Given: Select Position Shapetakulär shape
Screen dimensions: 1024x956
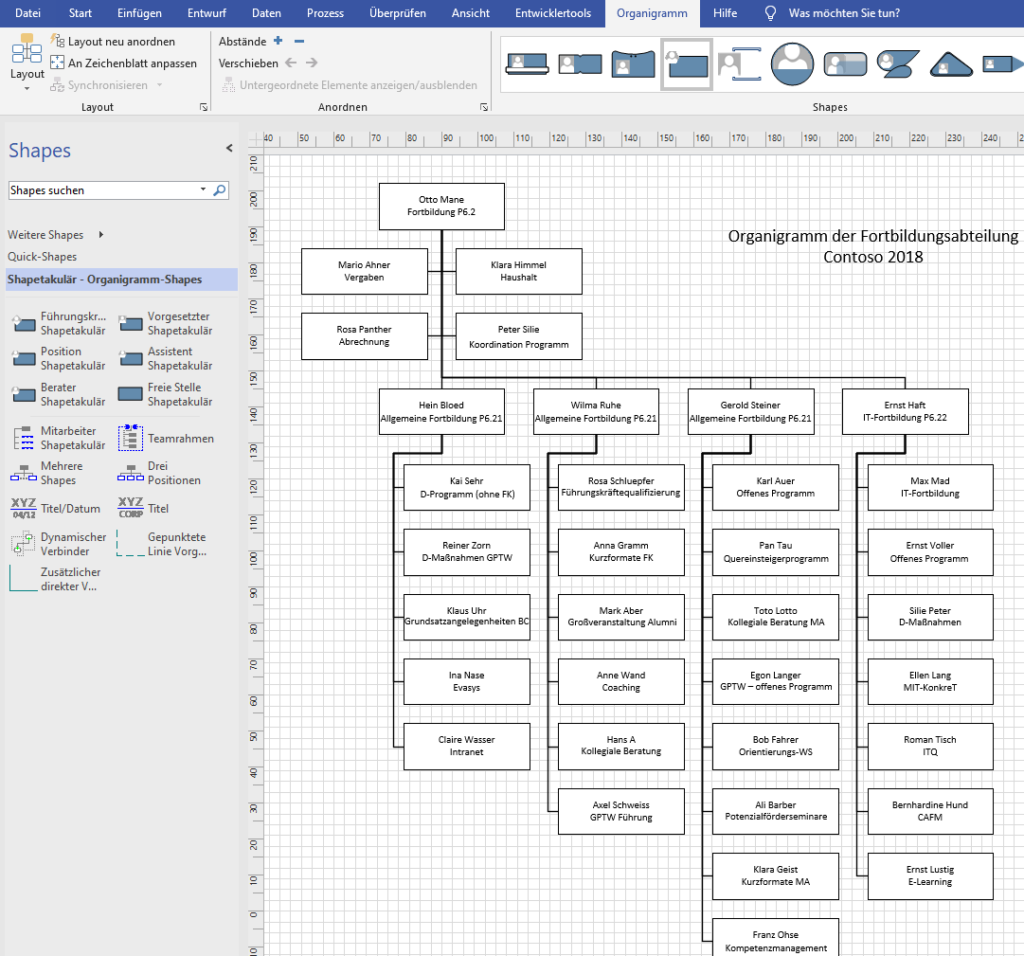Looking at the screenshot, I should 59,358.
